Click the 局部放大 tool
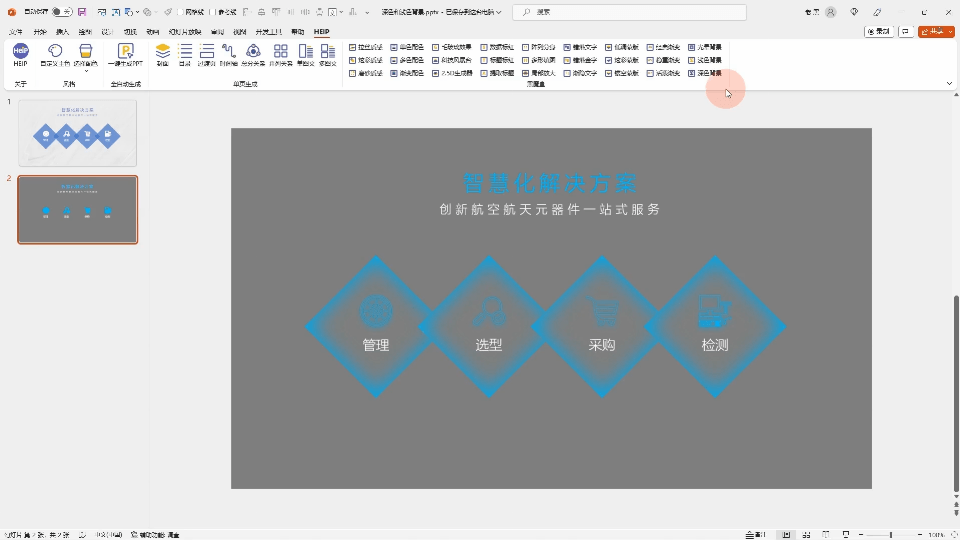Screen dimensions: 960x540 click(x=539, y=73)
